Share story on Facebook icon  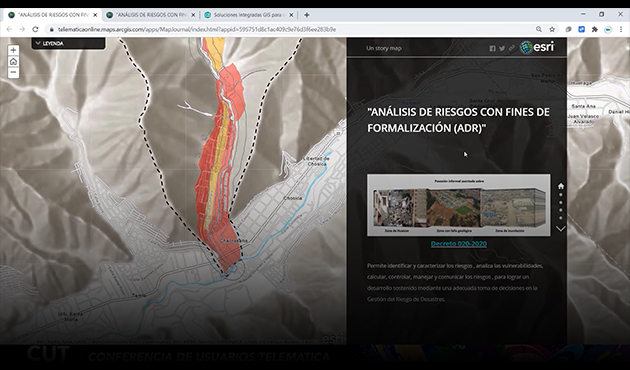[x=493, y=48]
